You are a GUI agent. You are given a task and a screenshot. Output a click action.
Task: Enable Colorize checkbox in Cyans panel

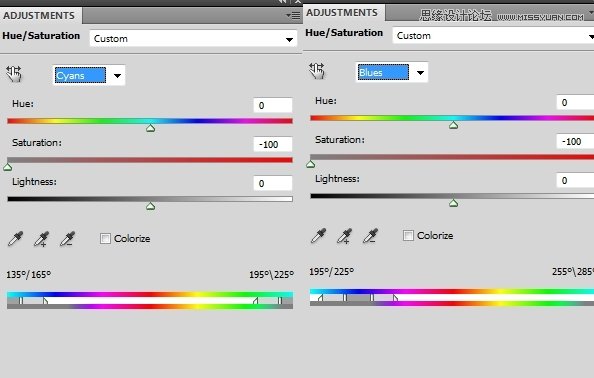[x=105, y=239]
